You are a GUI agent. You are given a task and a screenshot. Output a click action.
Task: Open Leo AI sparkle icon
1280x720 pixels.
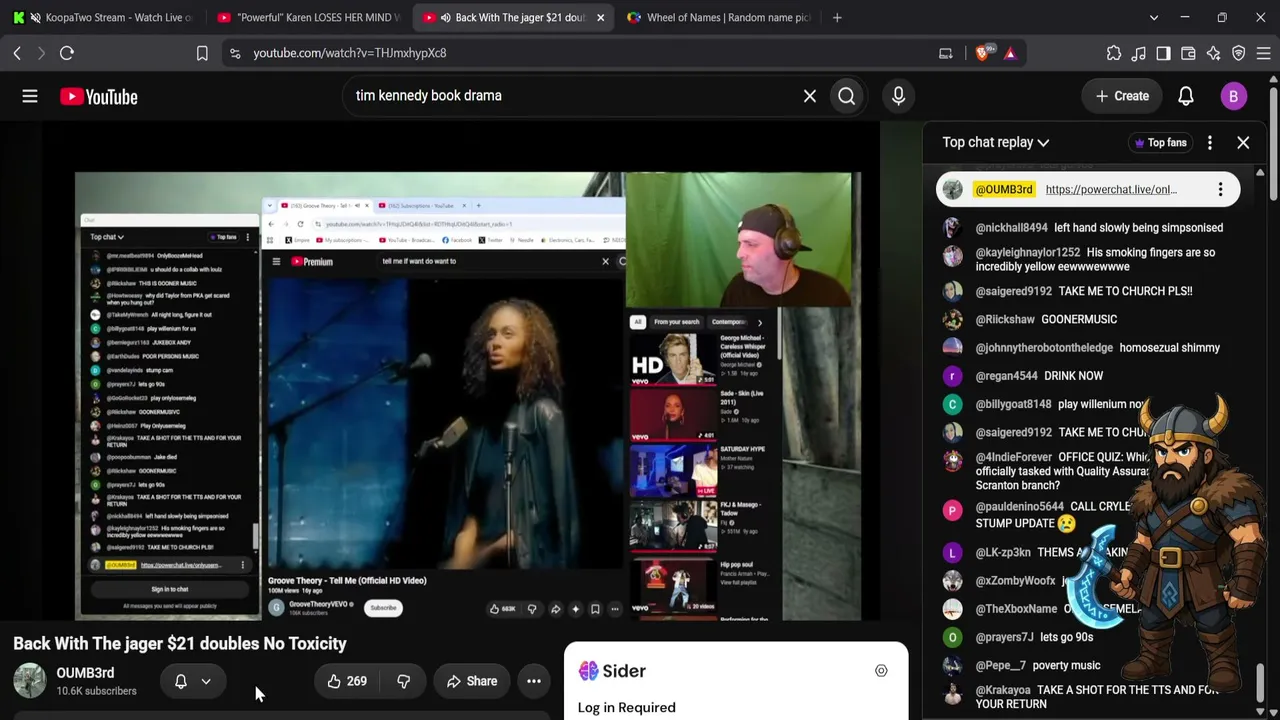pos(1213,53)
